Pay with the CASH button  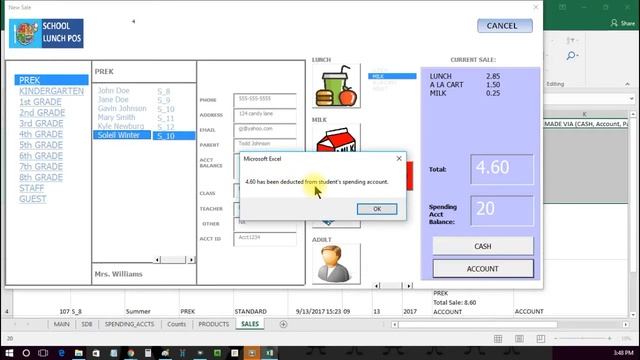[x=483, y=246]
